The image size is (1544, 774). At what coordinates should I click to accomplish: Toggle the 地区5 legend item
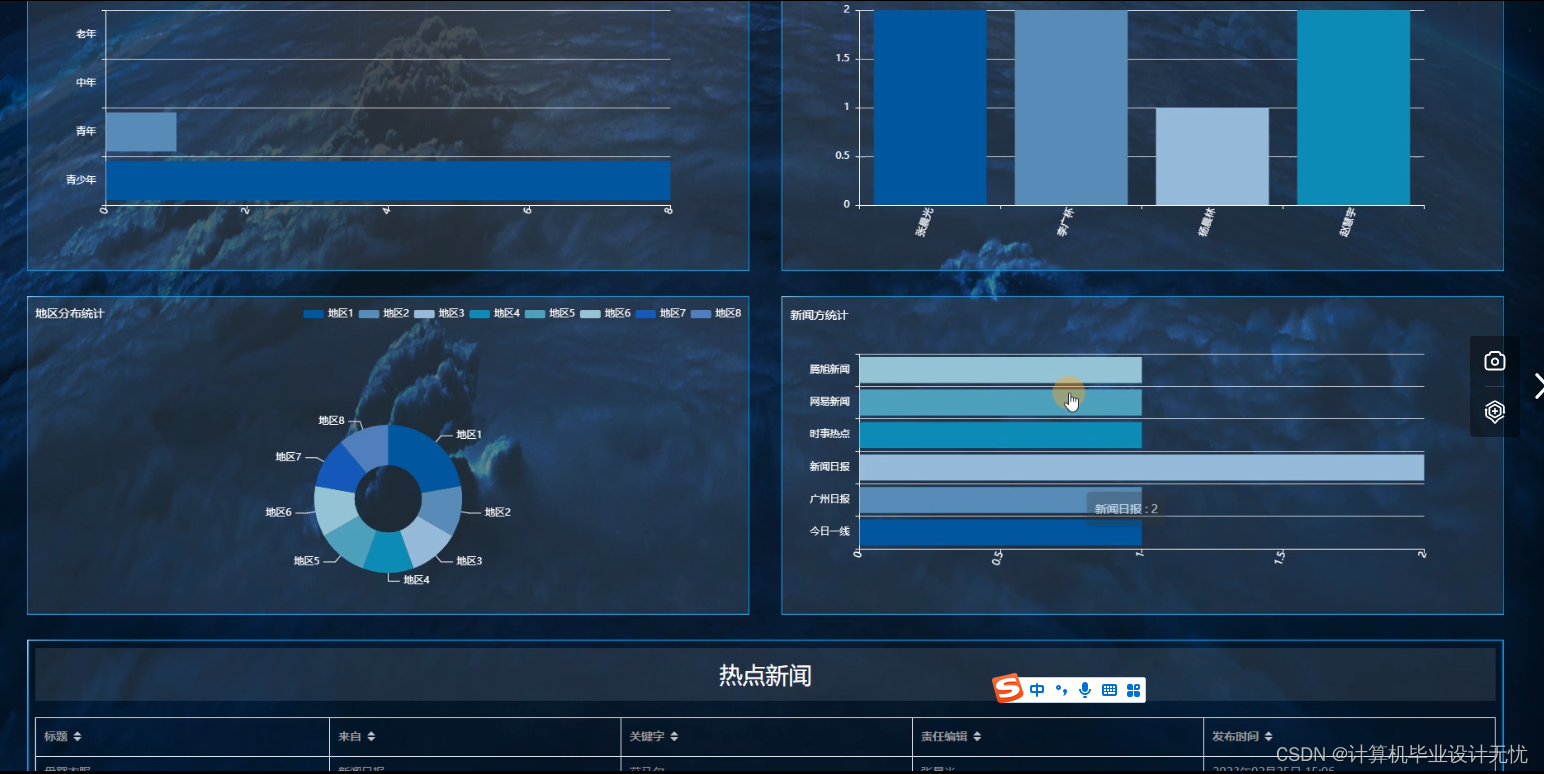tap(550, 314)
